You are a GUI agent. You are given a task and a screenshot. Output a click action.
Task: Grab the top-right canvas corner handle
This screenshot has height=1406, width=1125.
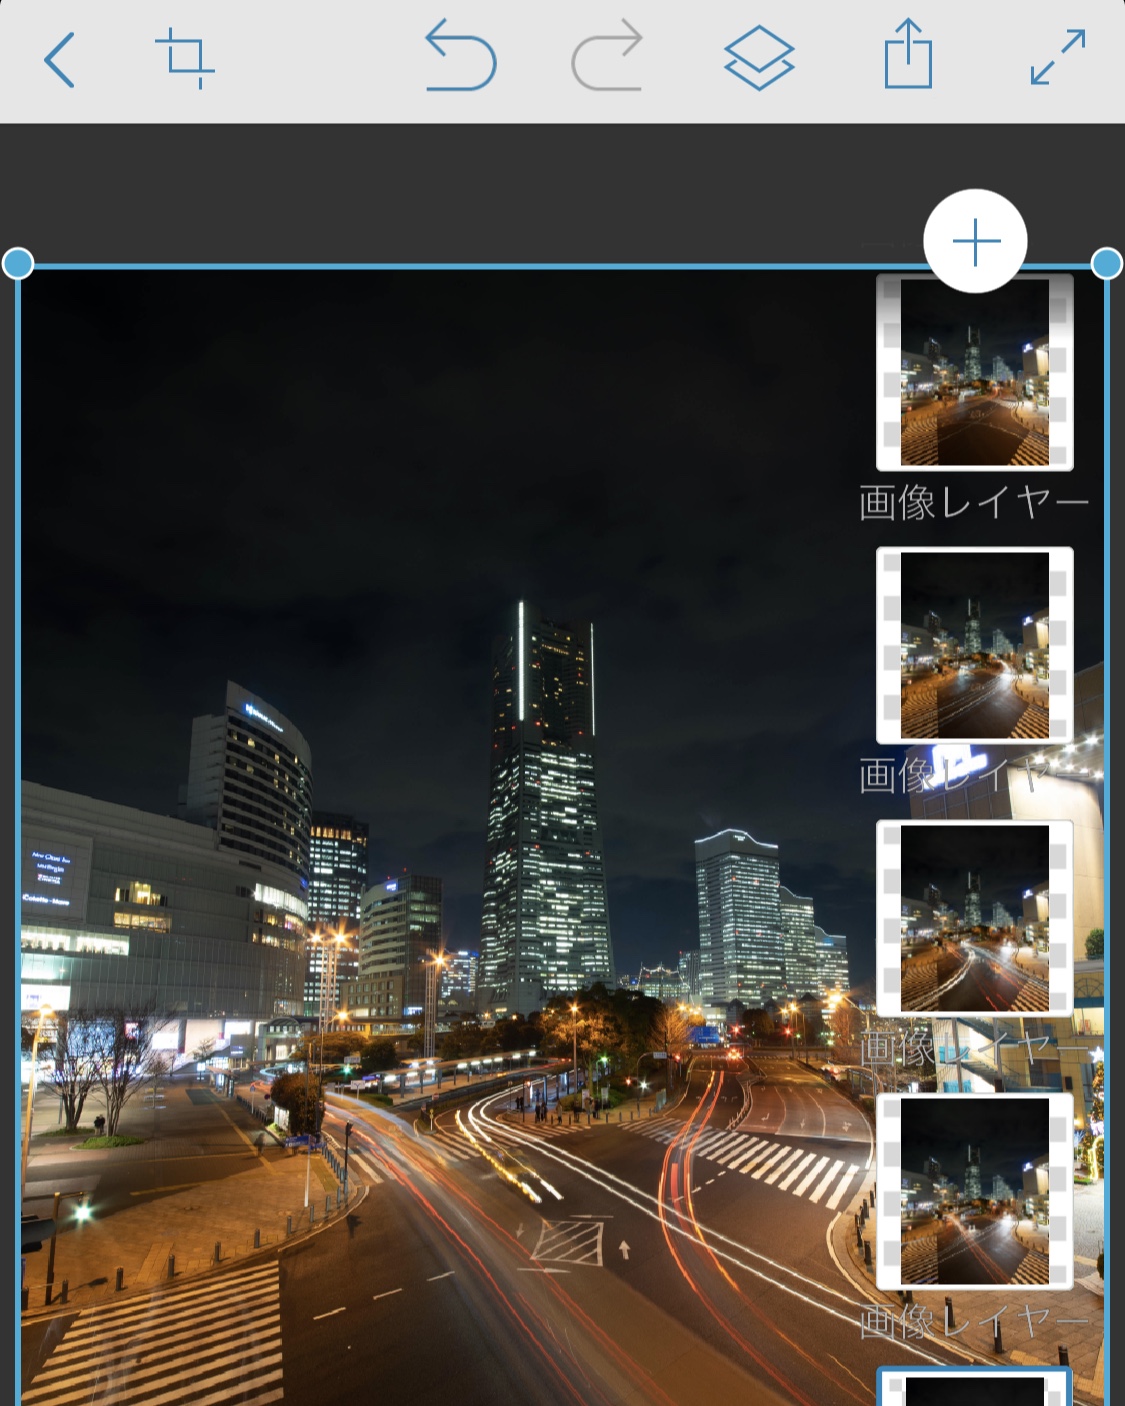click(x=1106, y=264)
